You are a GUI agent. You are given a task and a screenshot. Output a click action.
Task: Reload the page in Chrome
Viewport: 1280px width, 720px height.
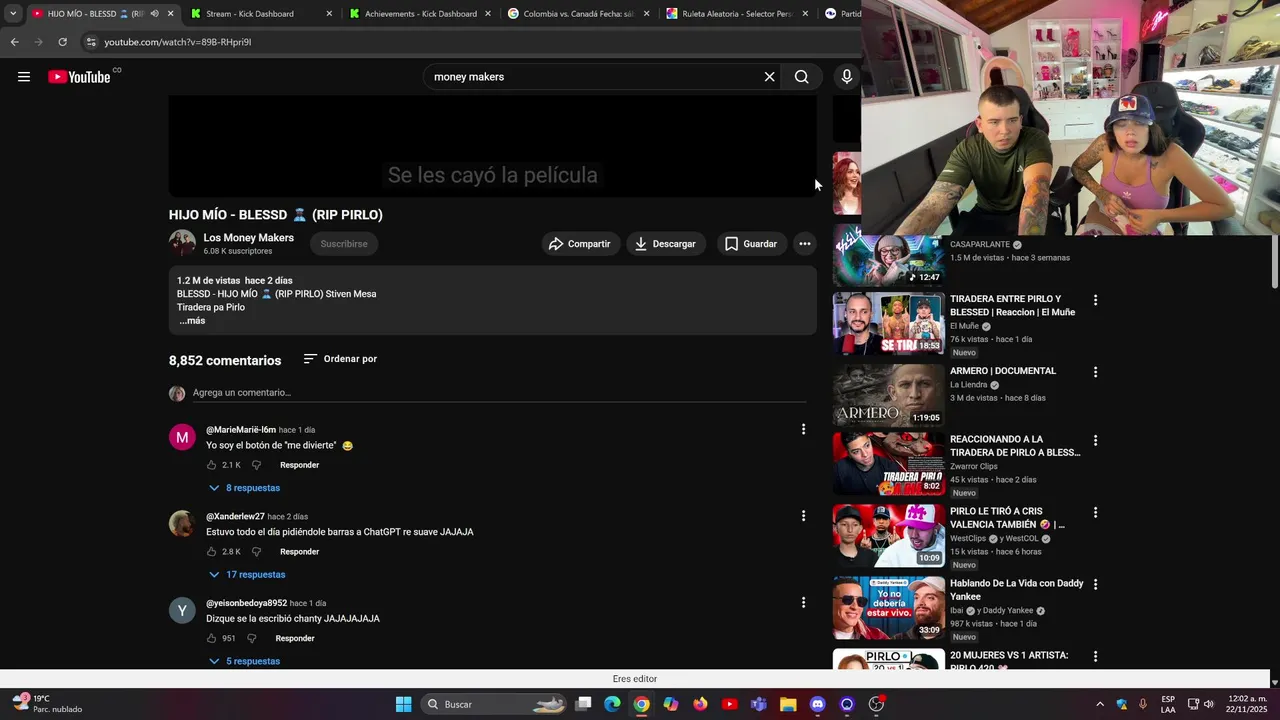(x=62, y=42)
